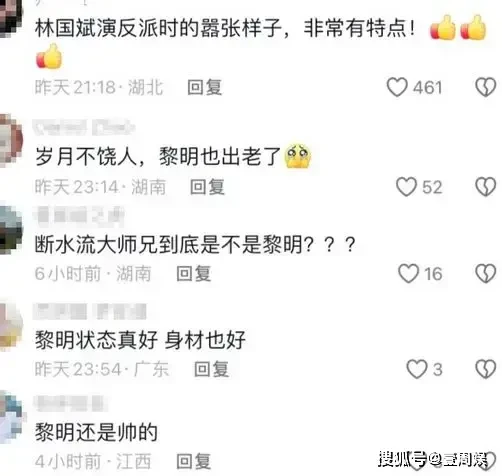This screenshot has width=502, height=476.
Task: Reply to the 断水流大师兄 comment
Action: tap(193, 274)
